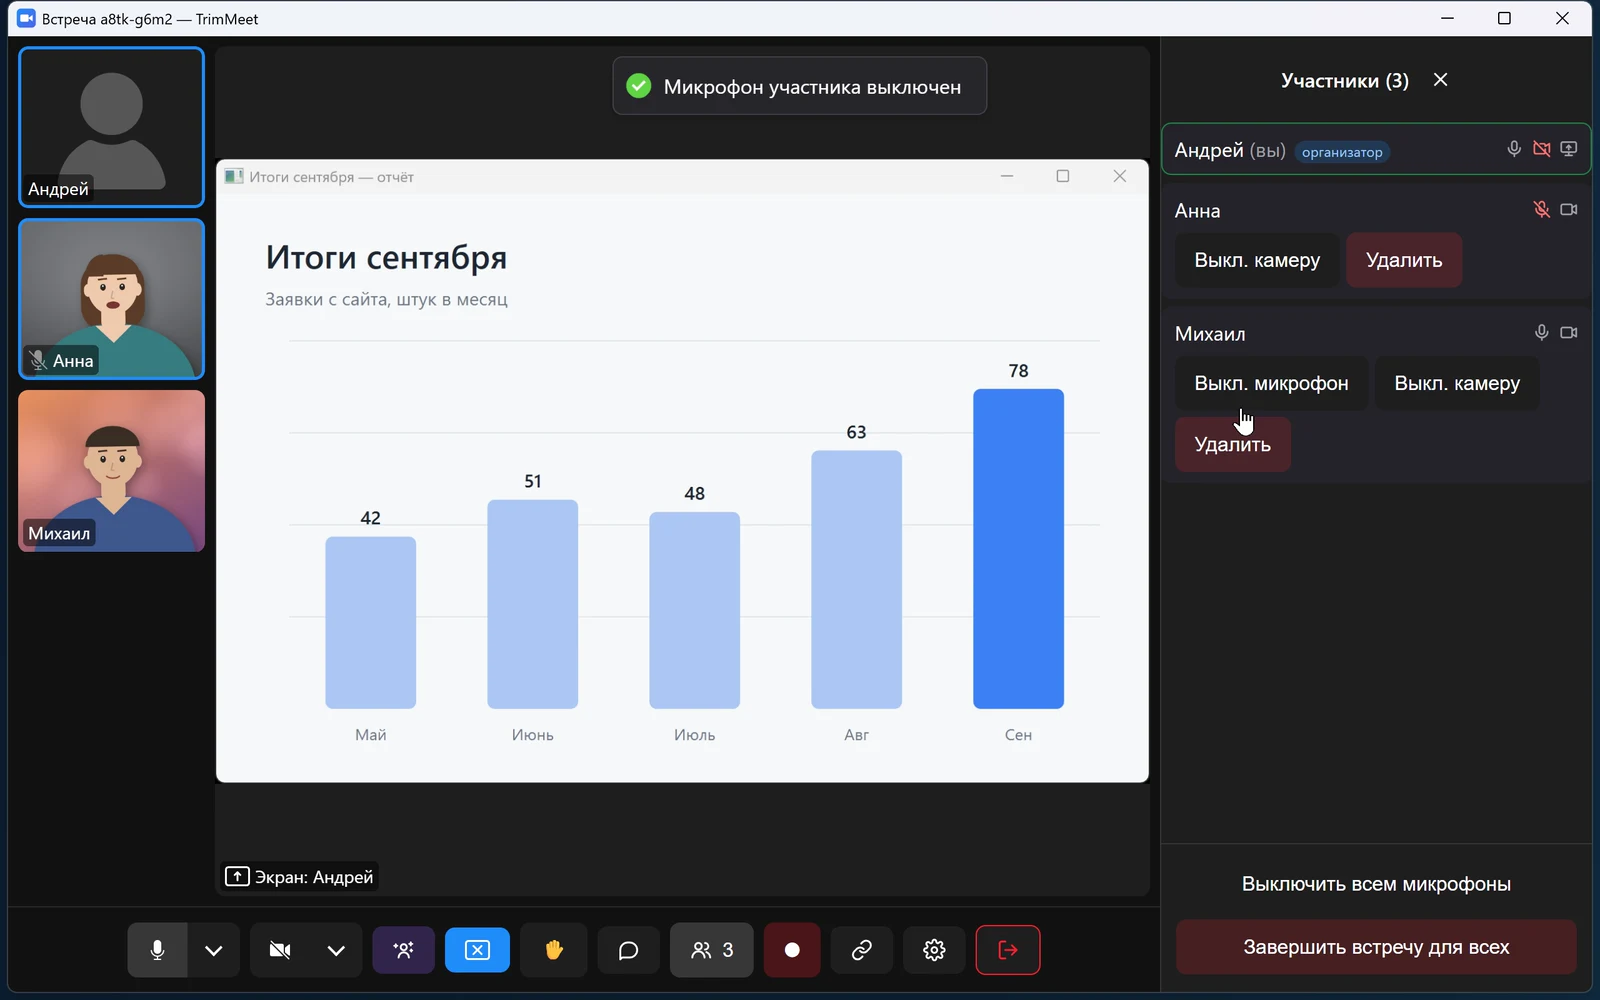Image resolution: width=1600 pixels, height=1000 pixels.
Task: Open settings gear in toolbar
Action: tap(934, 950)
